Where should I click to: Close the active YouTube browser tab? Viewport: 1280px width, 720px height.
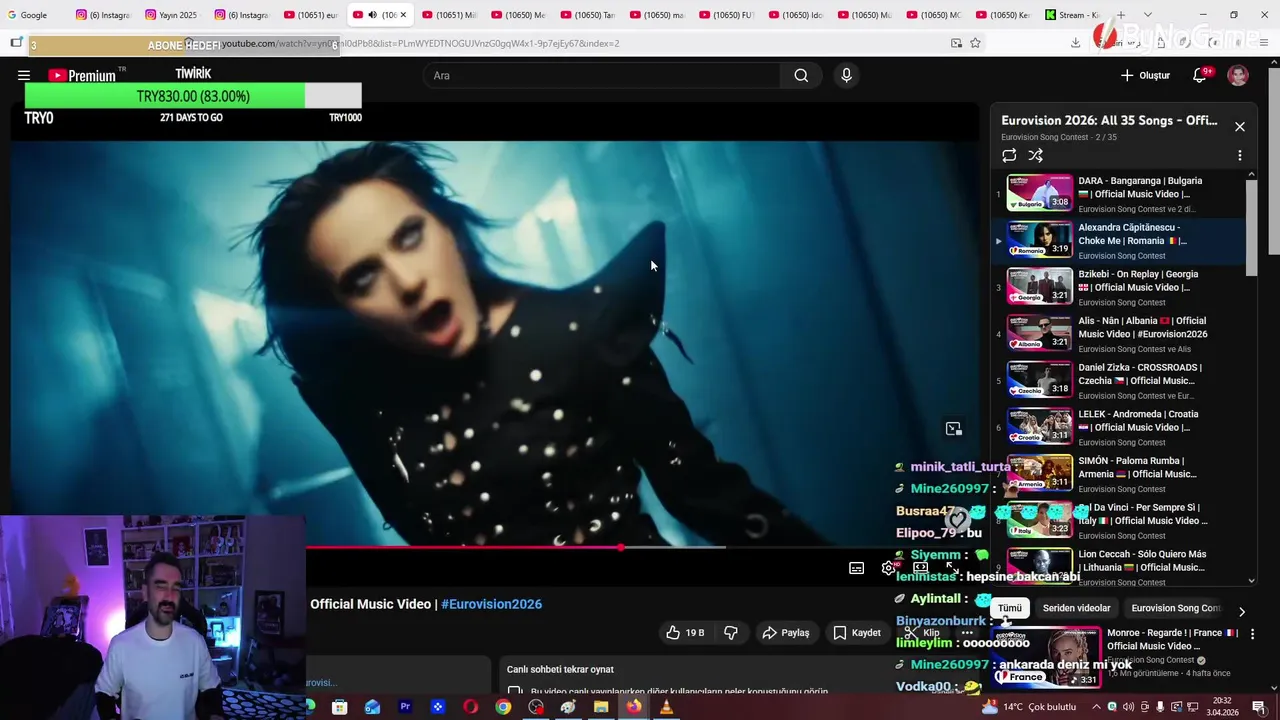pos(403,15)
